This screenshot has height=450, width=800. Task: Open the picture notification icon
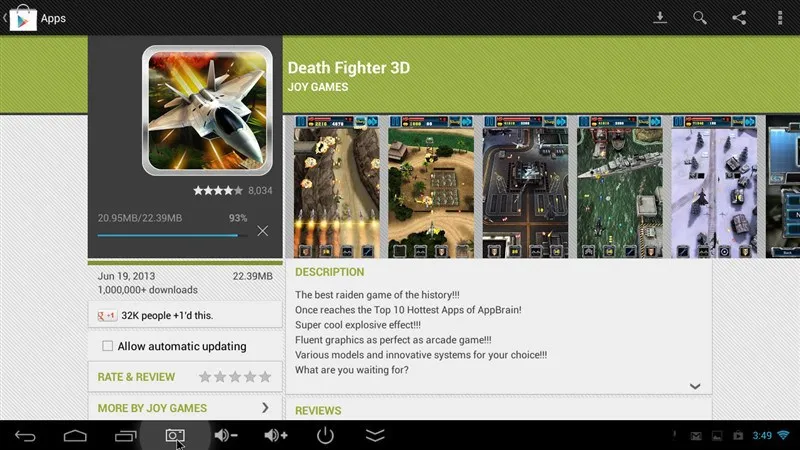(717, 436)
